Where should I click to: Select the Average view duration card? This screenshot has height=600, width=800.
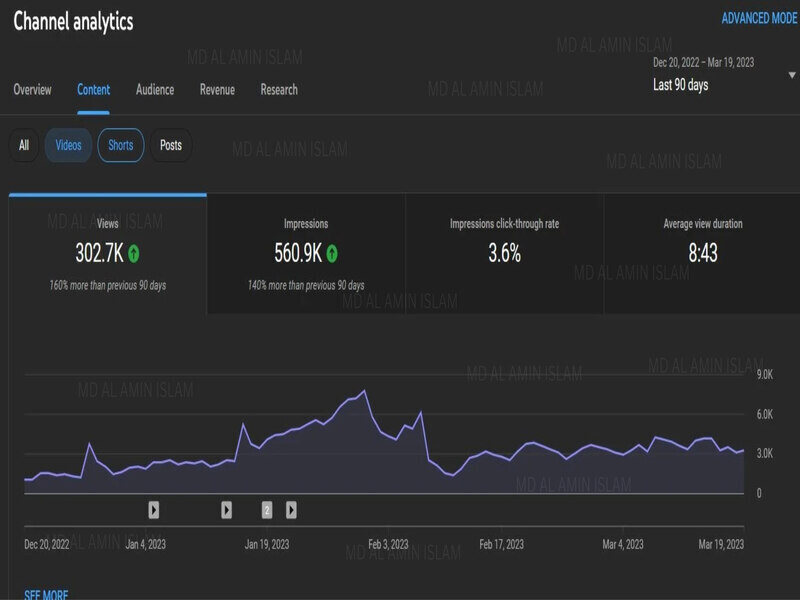(x=703, y=254)
